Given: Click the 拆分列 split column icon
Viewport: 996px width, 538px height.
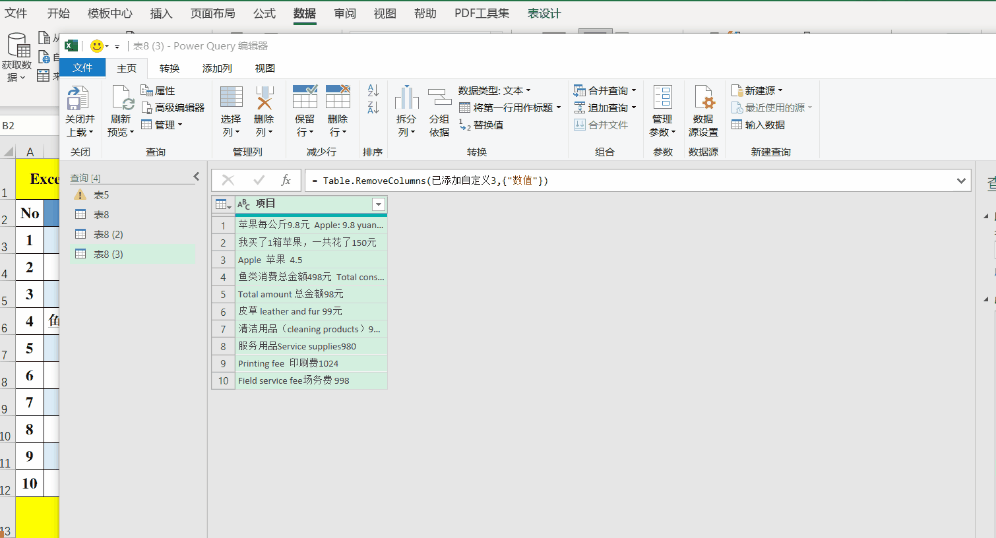Looking at the screenshot, I should click(x=407, y=97).
